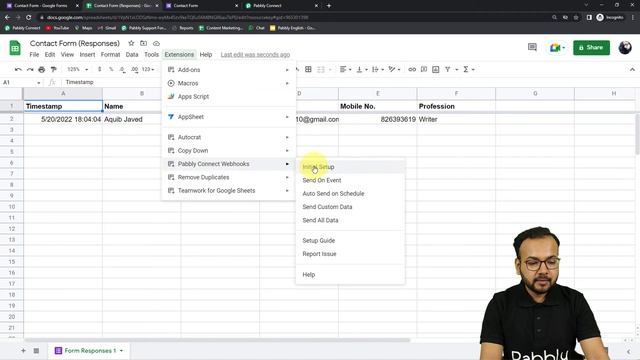Click the green Share button
Image resolution: width=640 pixels, height=360 pixels.
pyautogui.click(x=591, y=48)
